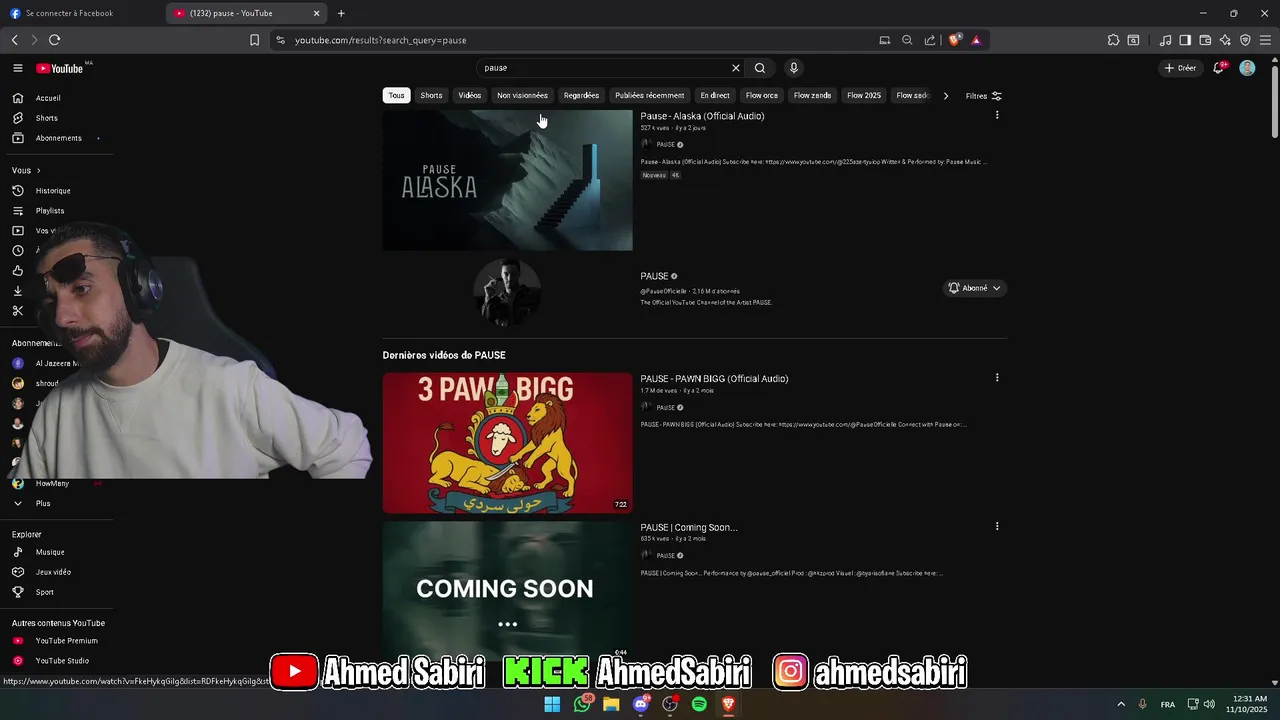Click the watch later clock icon
This screenshot has height=720, width=1280.
[x=18, y=251]
